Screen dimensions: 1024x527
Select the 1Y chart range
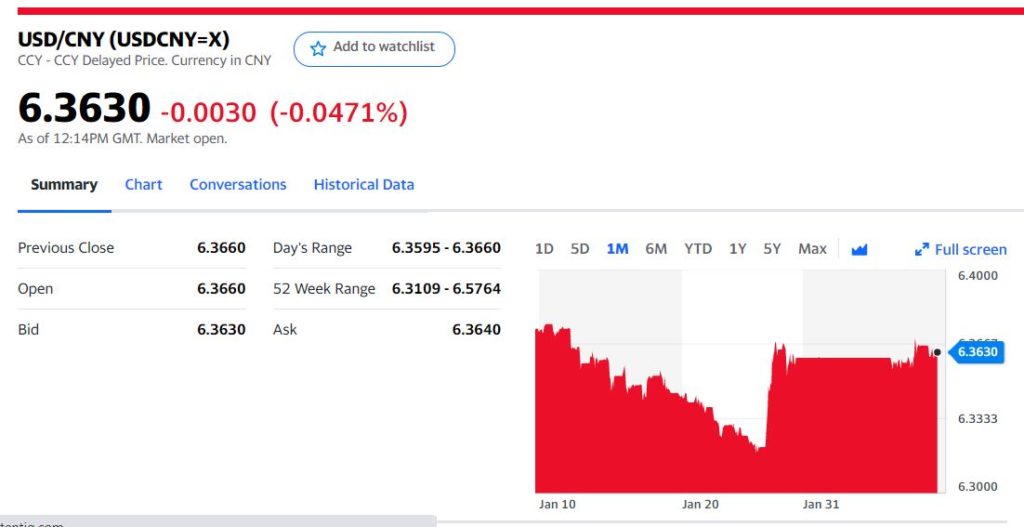[x=737, y=249]
